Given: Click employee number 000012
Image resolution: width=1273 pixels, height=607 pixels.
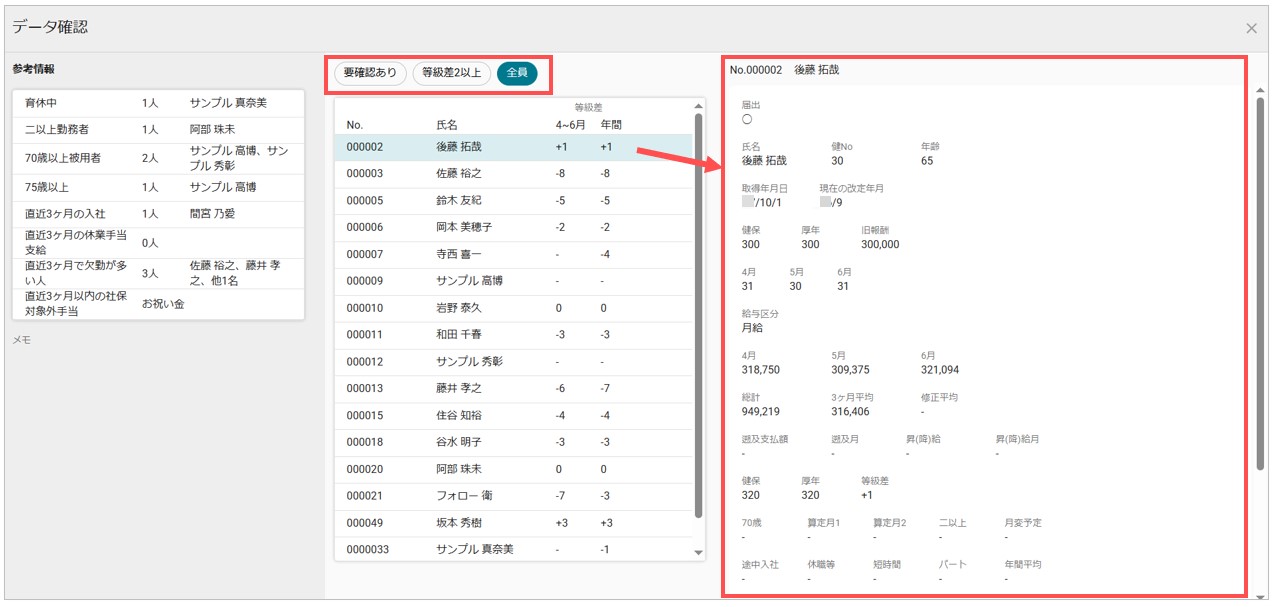Looking at the screenshot, I should pos(365,362).
